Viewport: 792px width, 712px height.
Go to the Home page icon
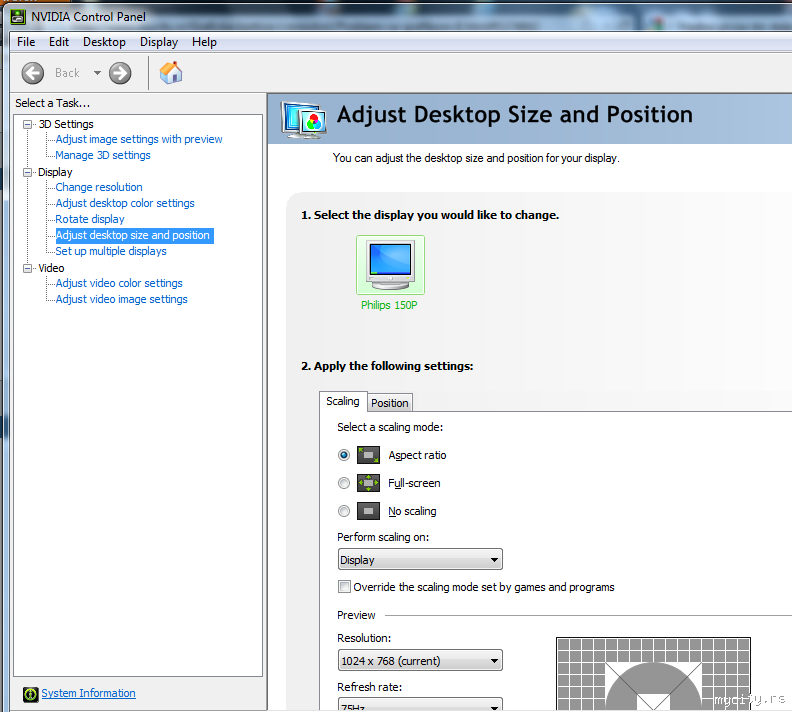pyautogui.click(x=171, y=73)
